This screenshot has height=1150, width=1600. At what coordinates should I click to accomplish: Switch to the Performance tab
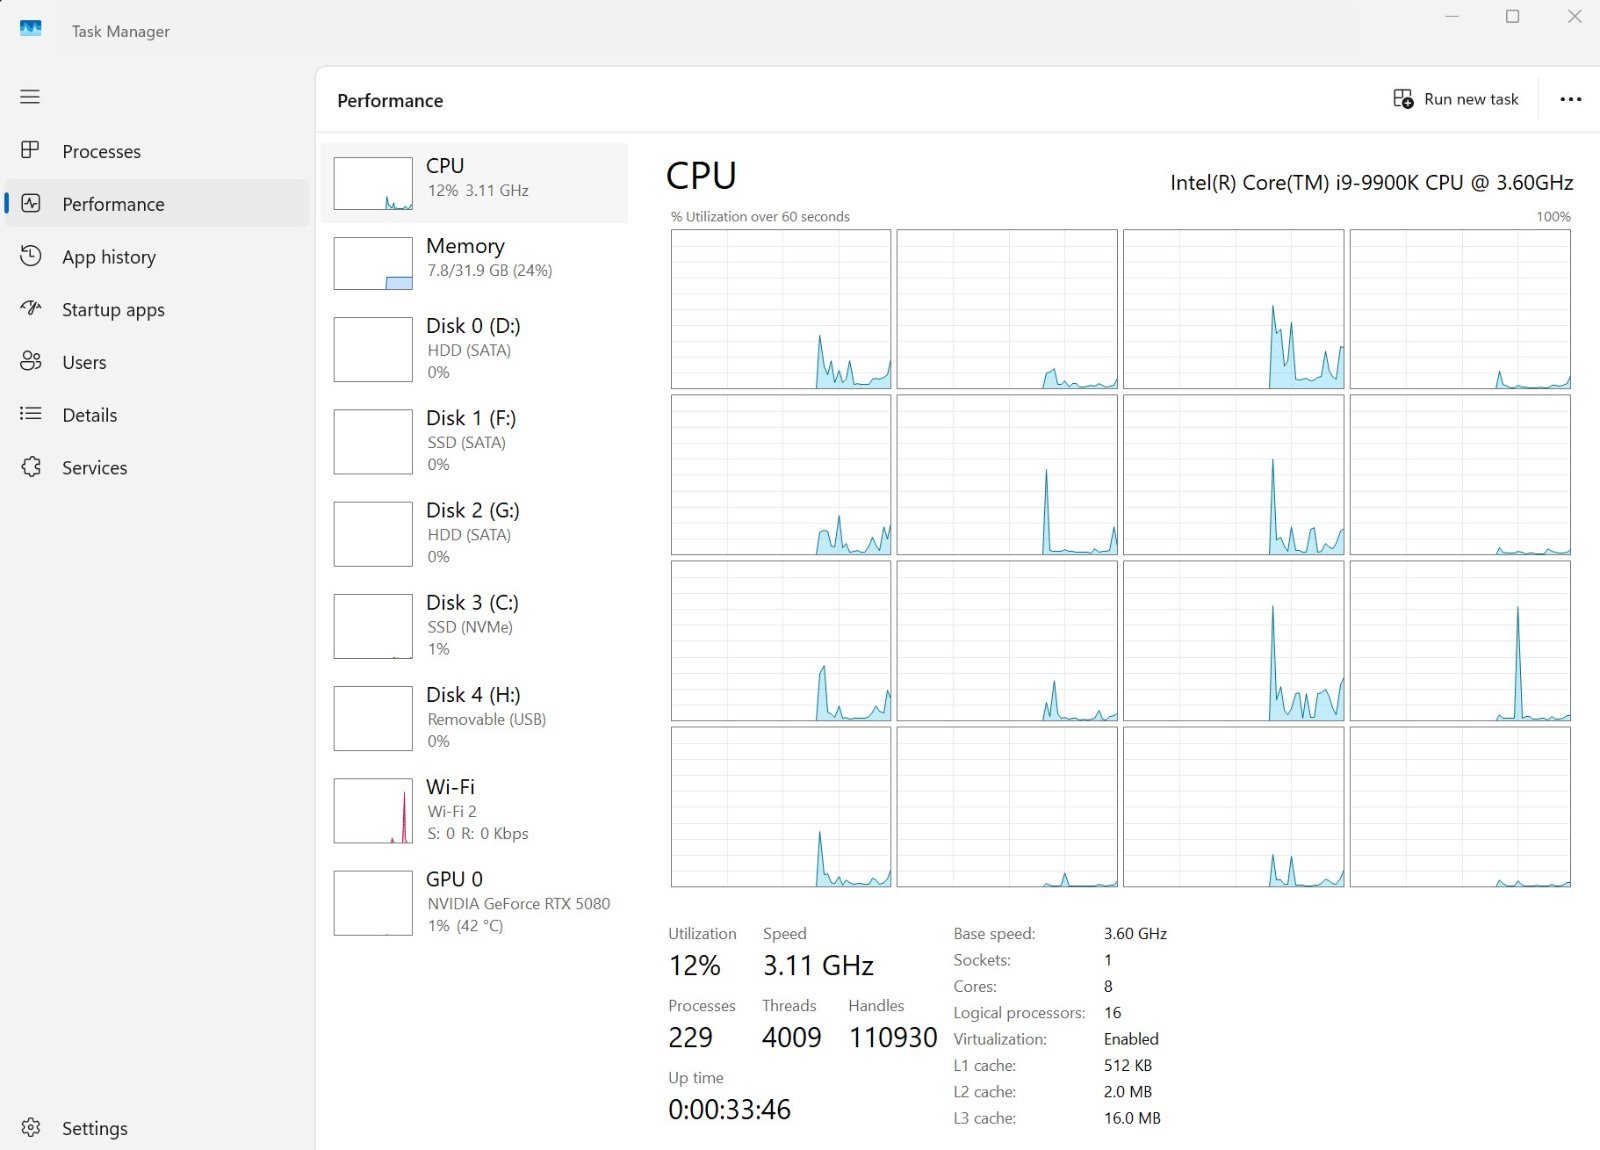click(113, 204)
